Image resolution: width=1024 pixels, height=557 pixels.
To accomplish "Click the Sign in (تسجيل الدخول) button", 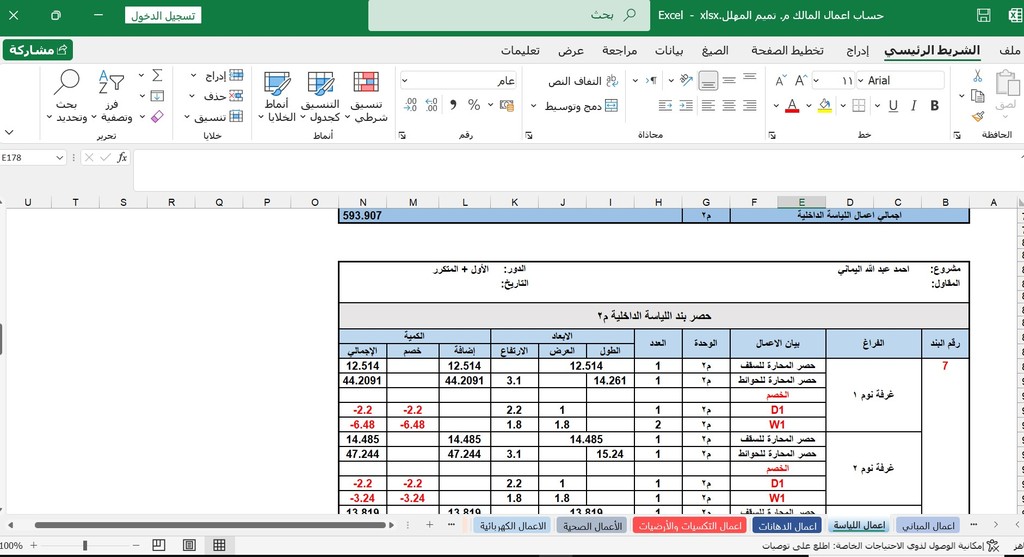I will (x=163, y=16).
